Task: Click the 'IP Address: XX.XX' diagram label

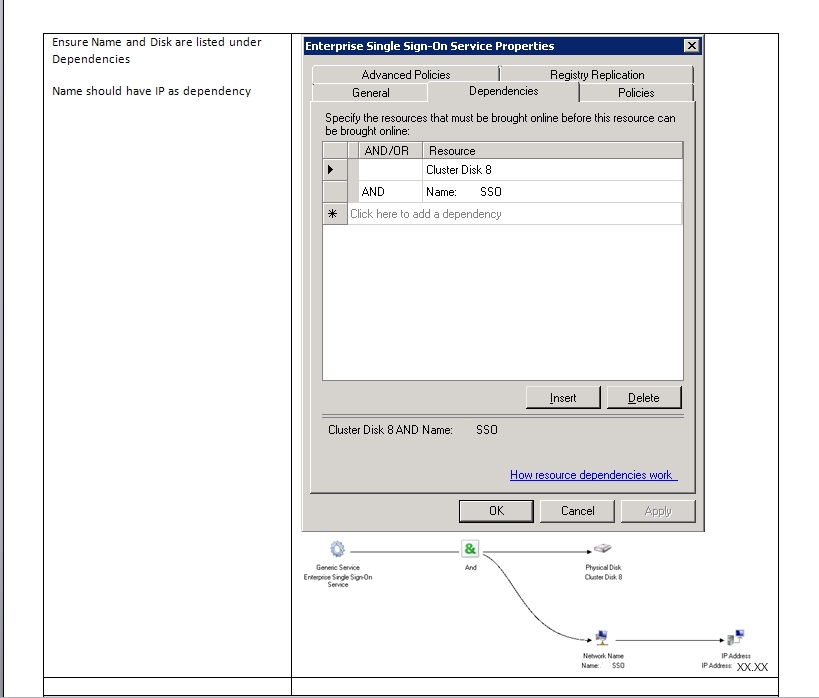Action: point(734,666)
